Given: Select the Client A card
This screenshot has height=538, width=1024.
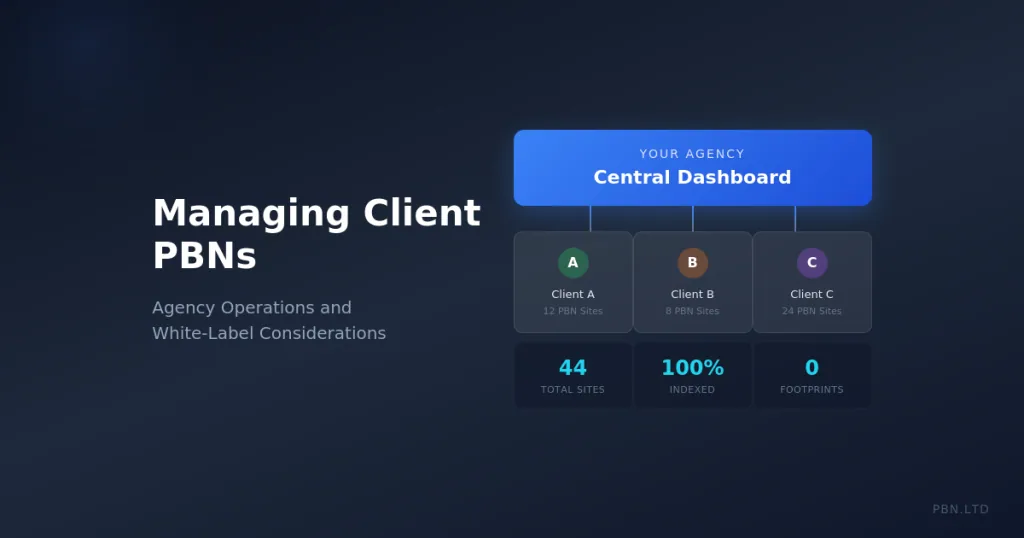Looking at the screenshot, I should (x=573, y=282).
